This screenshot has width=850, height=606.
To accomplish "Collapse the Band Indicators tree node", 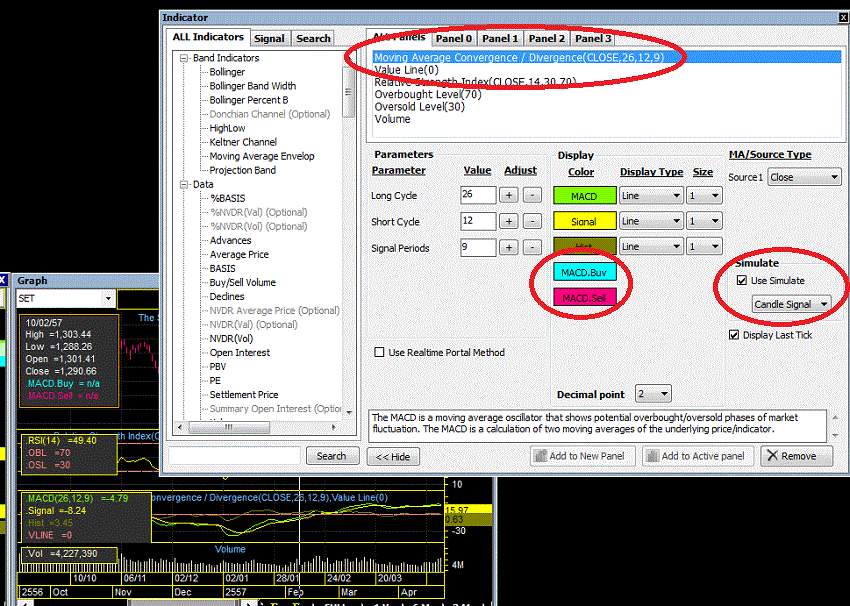I will click(x=184, y=59).
